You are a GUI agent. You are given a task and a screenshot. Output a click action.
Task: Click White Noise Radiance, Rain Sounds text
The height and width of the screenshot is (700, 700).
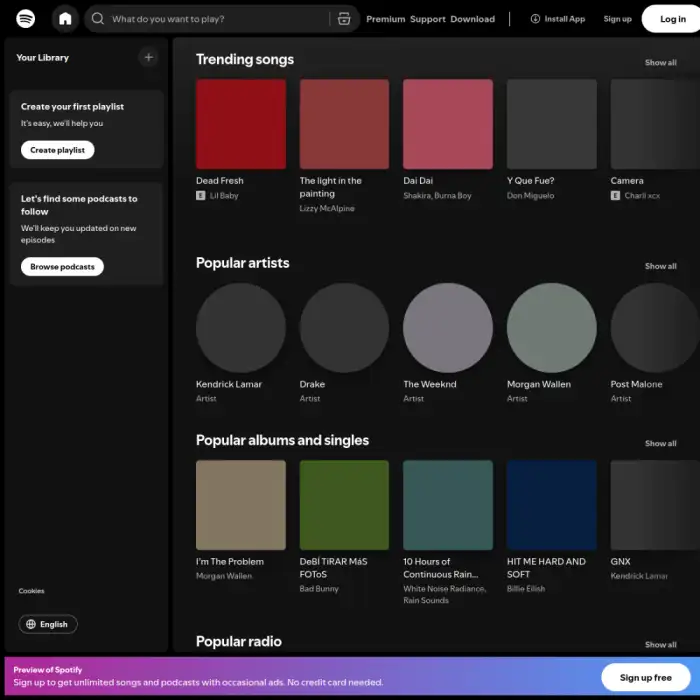pos(445,595)
